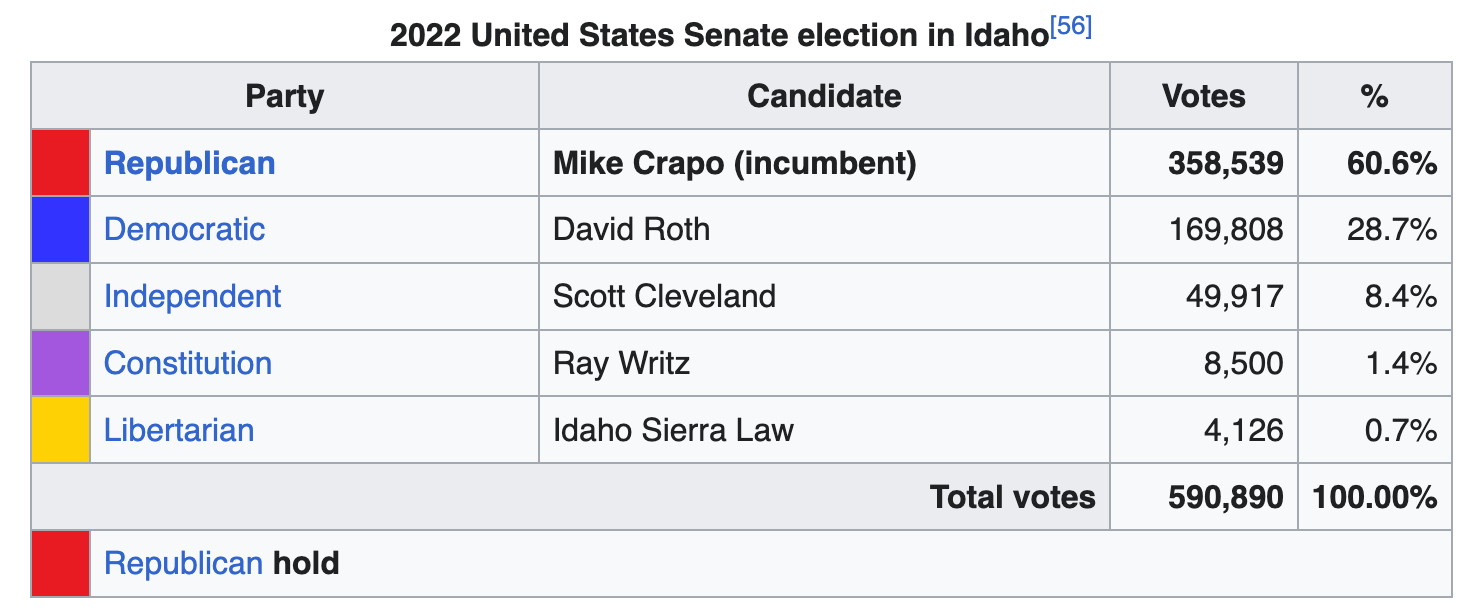
Task: Click the table title text
Action: [718, 36]
